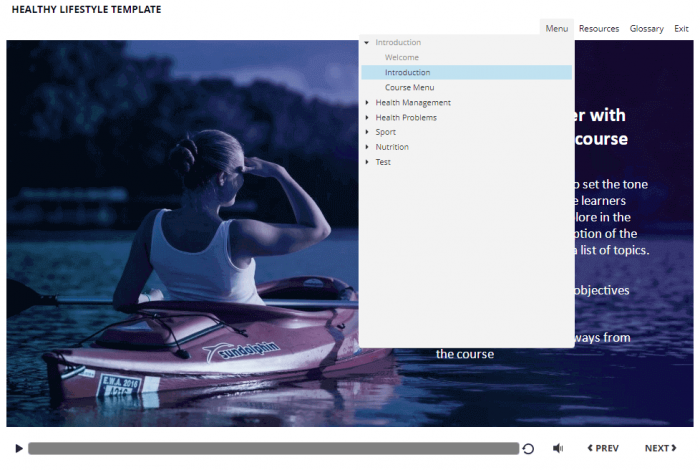Advance to next slide with NEXT
Viewport: 700px width, 470px height.
(660, 449)
